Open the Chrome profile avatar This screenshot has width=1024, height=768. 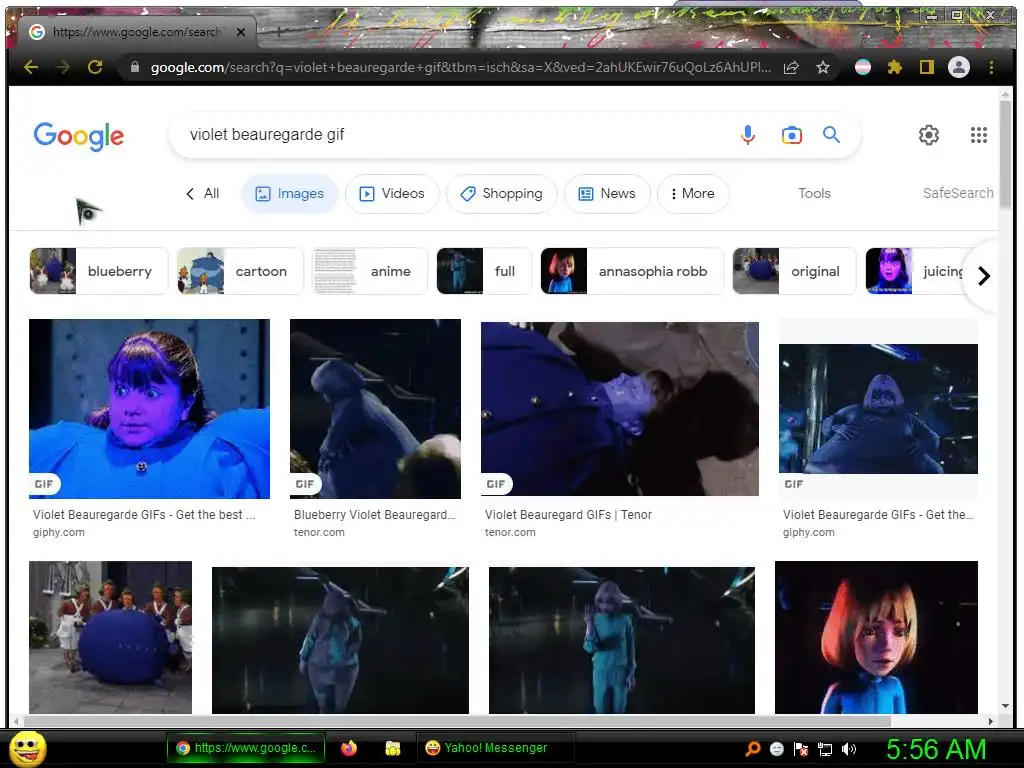[959, 67]
